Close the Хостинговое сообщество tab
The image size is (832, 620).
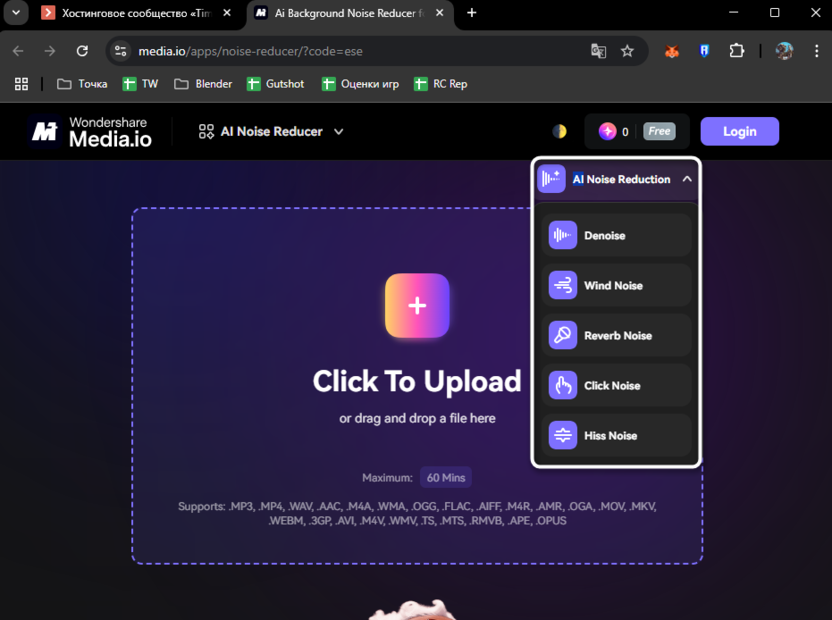(227, 13)
